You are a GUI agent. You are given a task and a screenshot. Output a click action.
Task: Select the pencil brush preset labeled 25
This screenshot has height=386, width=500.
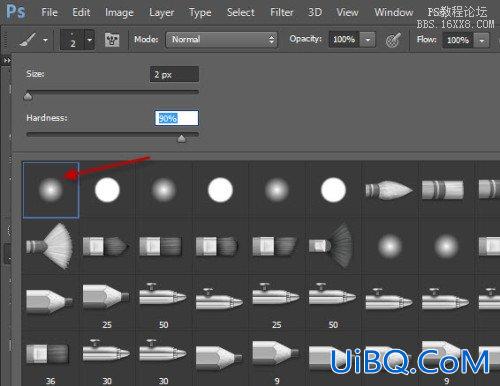coord(106,302)
